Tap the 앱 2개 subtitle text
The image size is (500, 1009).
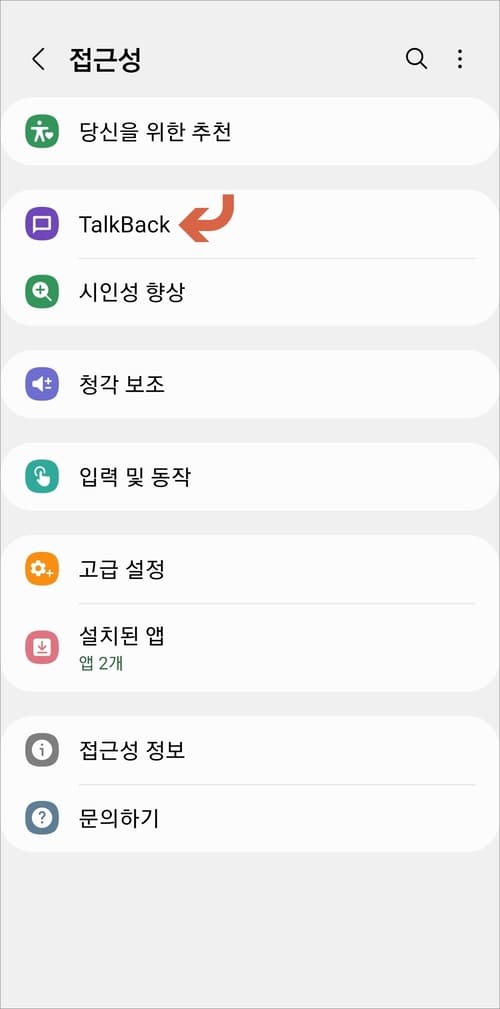tap(101, 663)
